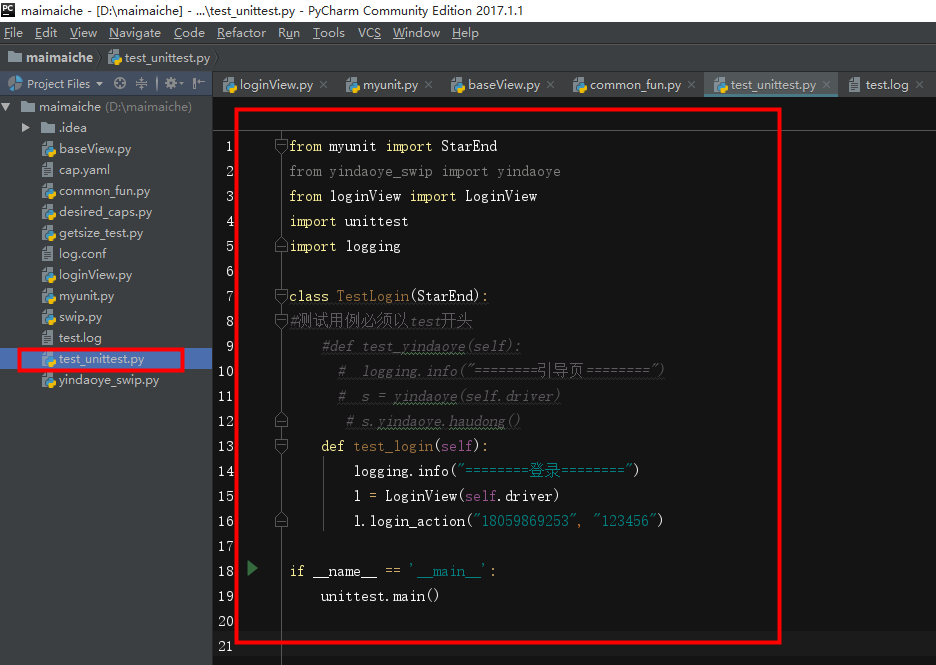Select cap.yaml in project tree

click(x=84, y=170)
